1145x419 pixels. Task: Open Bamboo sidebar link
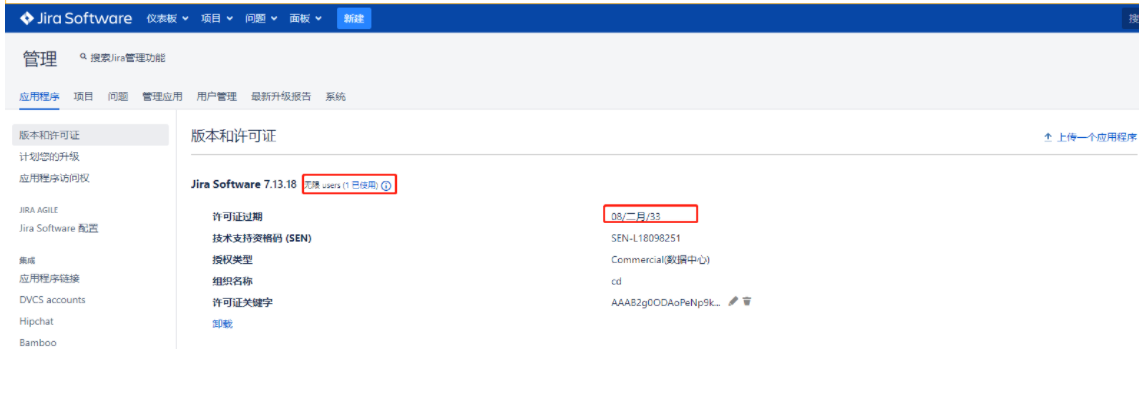tap(37, 342)
